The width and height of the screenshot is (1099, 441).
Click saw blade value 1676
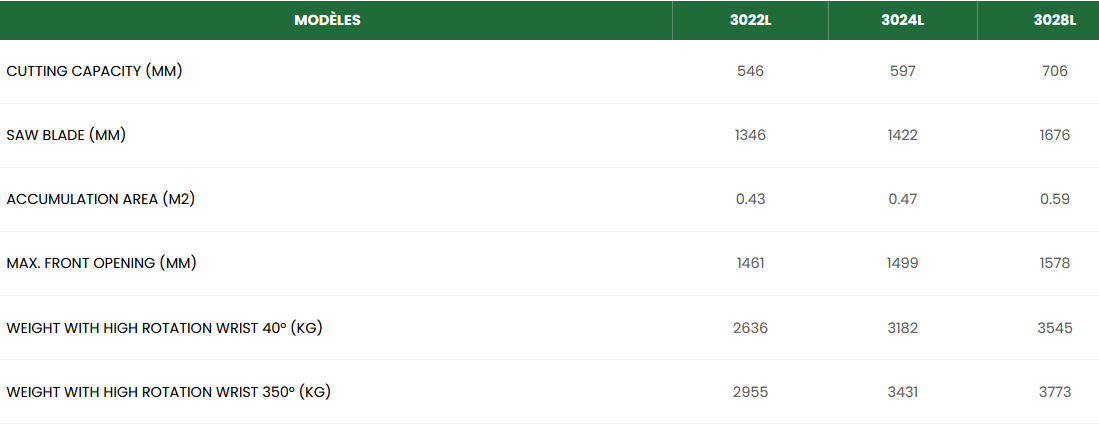pyautogui.click(x=1054, y=135)
